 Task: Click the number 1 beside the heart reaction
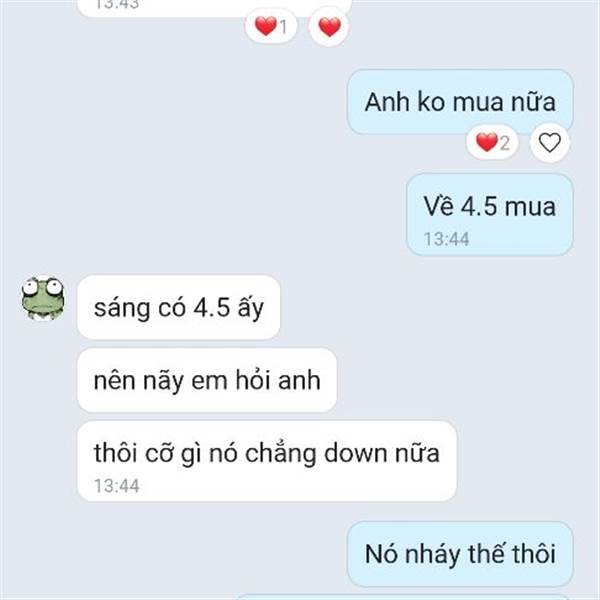click(283, 27)
